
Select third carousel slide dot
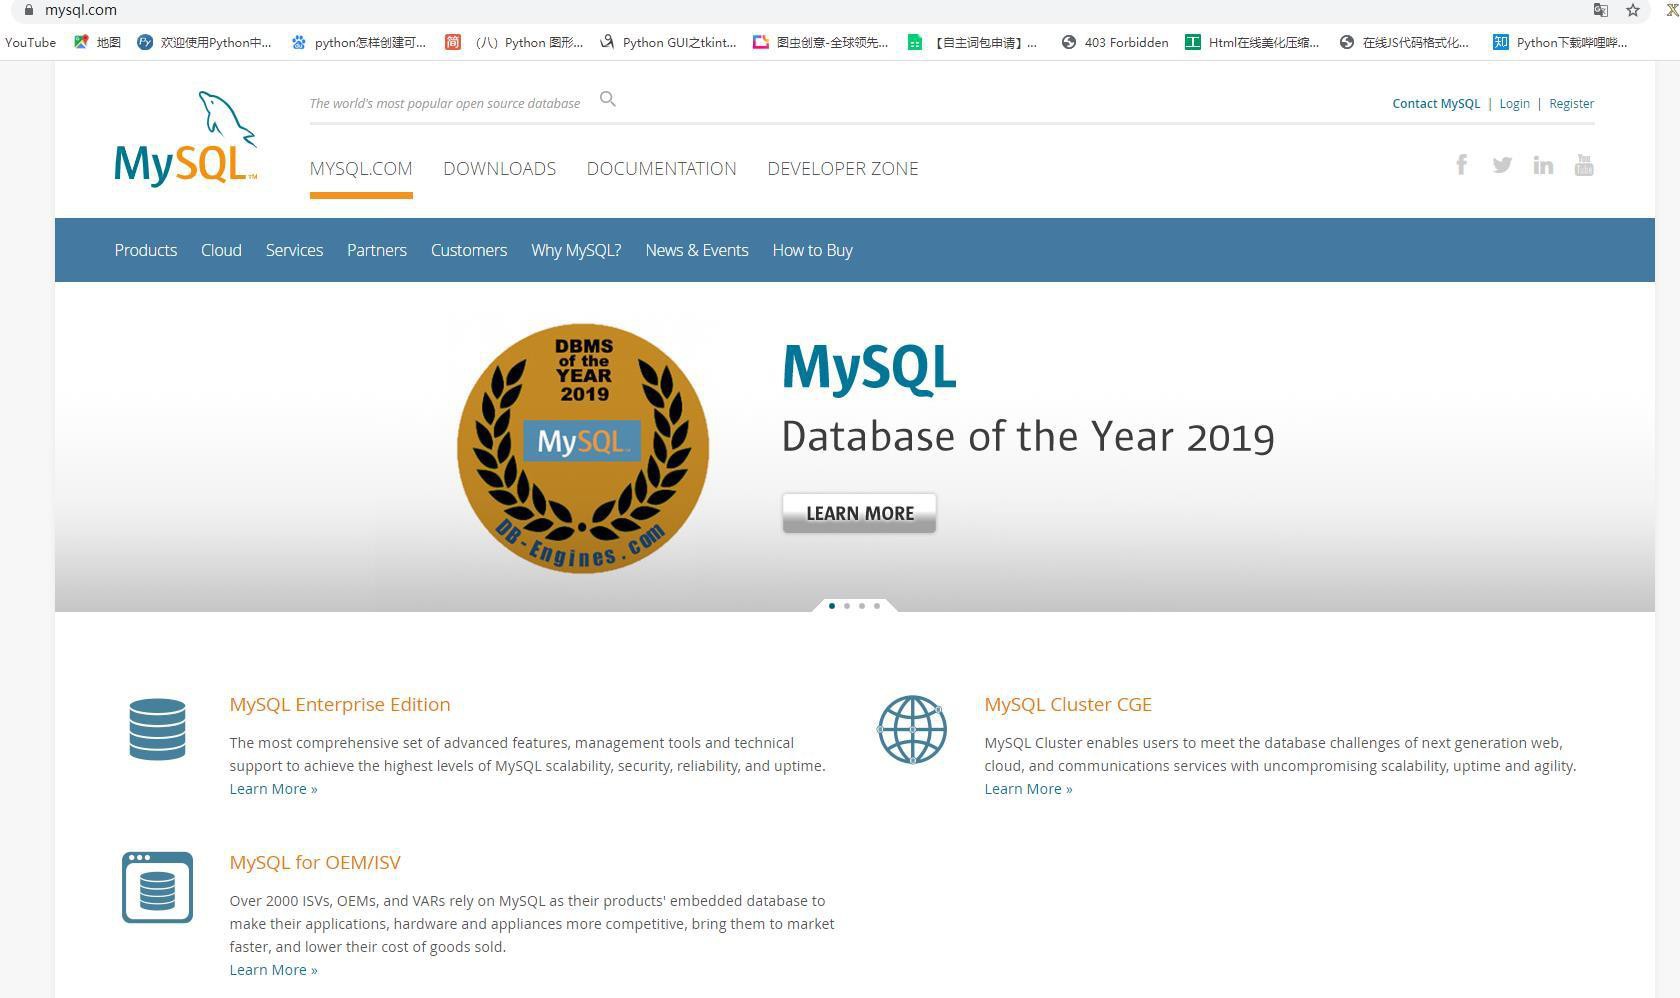862,606
